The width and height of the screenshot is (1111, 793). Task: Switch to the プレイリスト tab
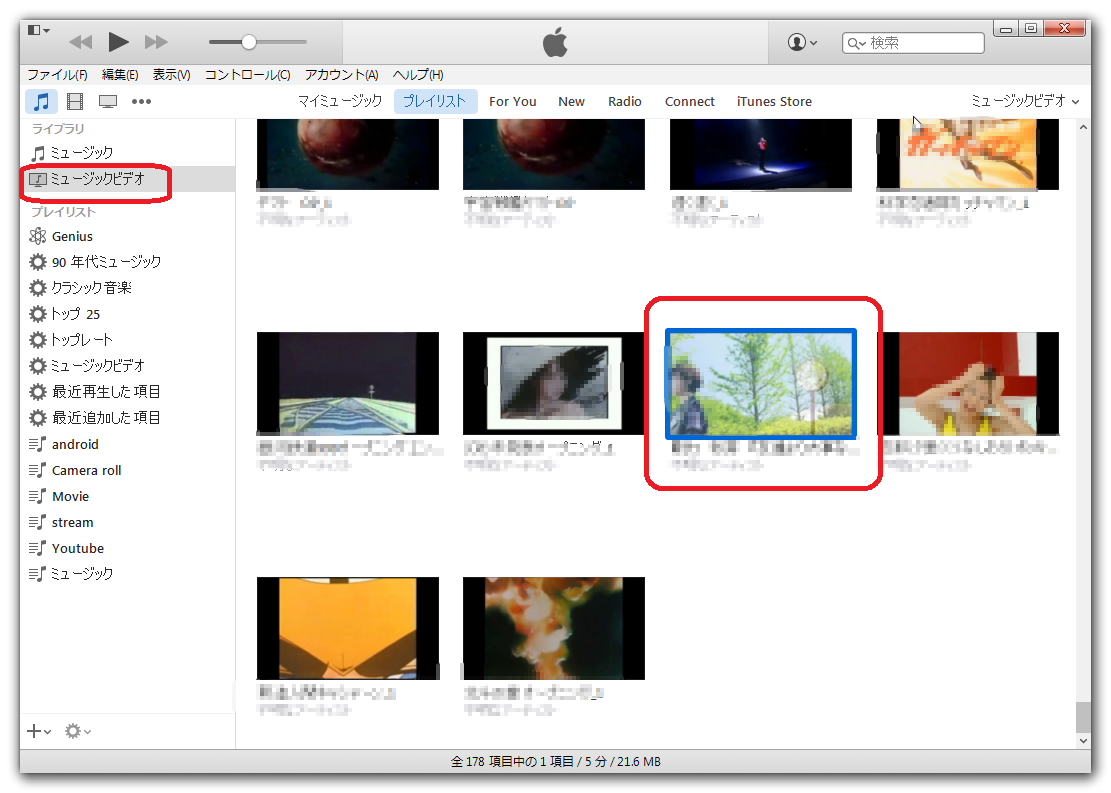435,101
